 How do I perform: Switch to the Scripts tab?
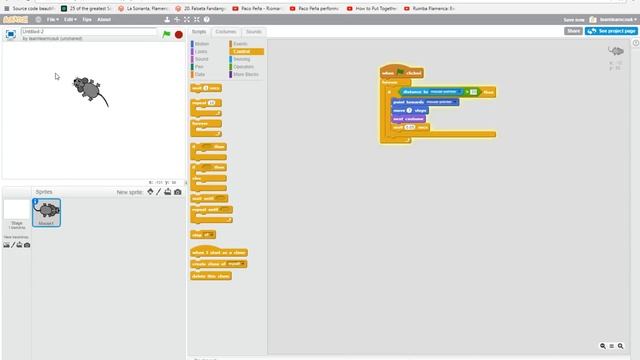pos(199,32)
